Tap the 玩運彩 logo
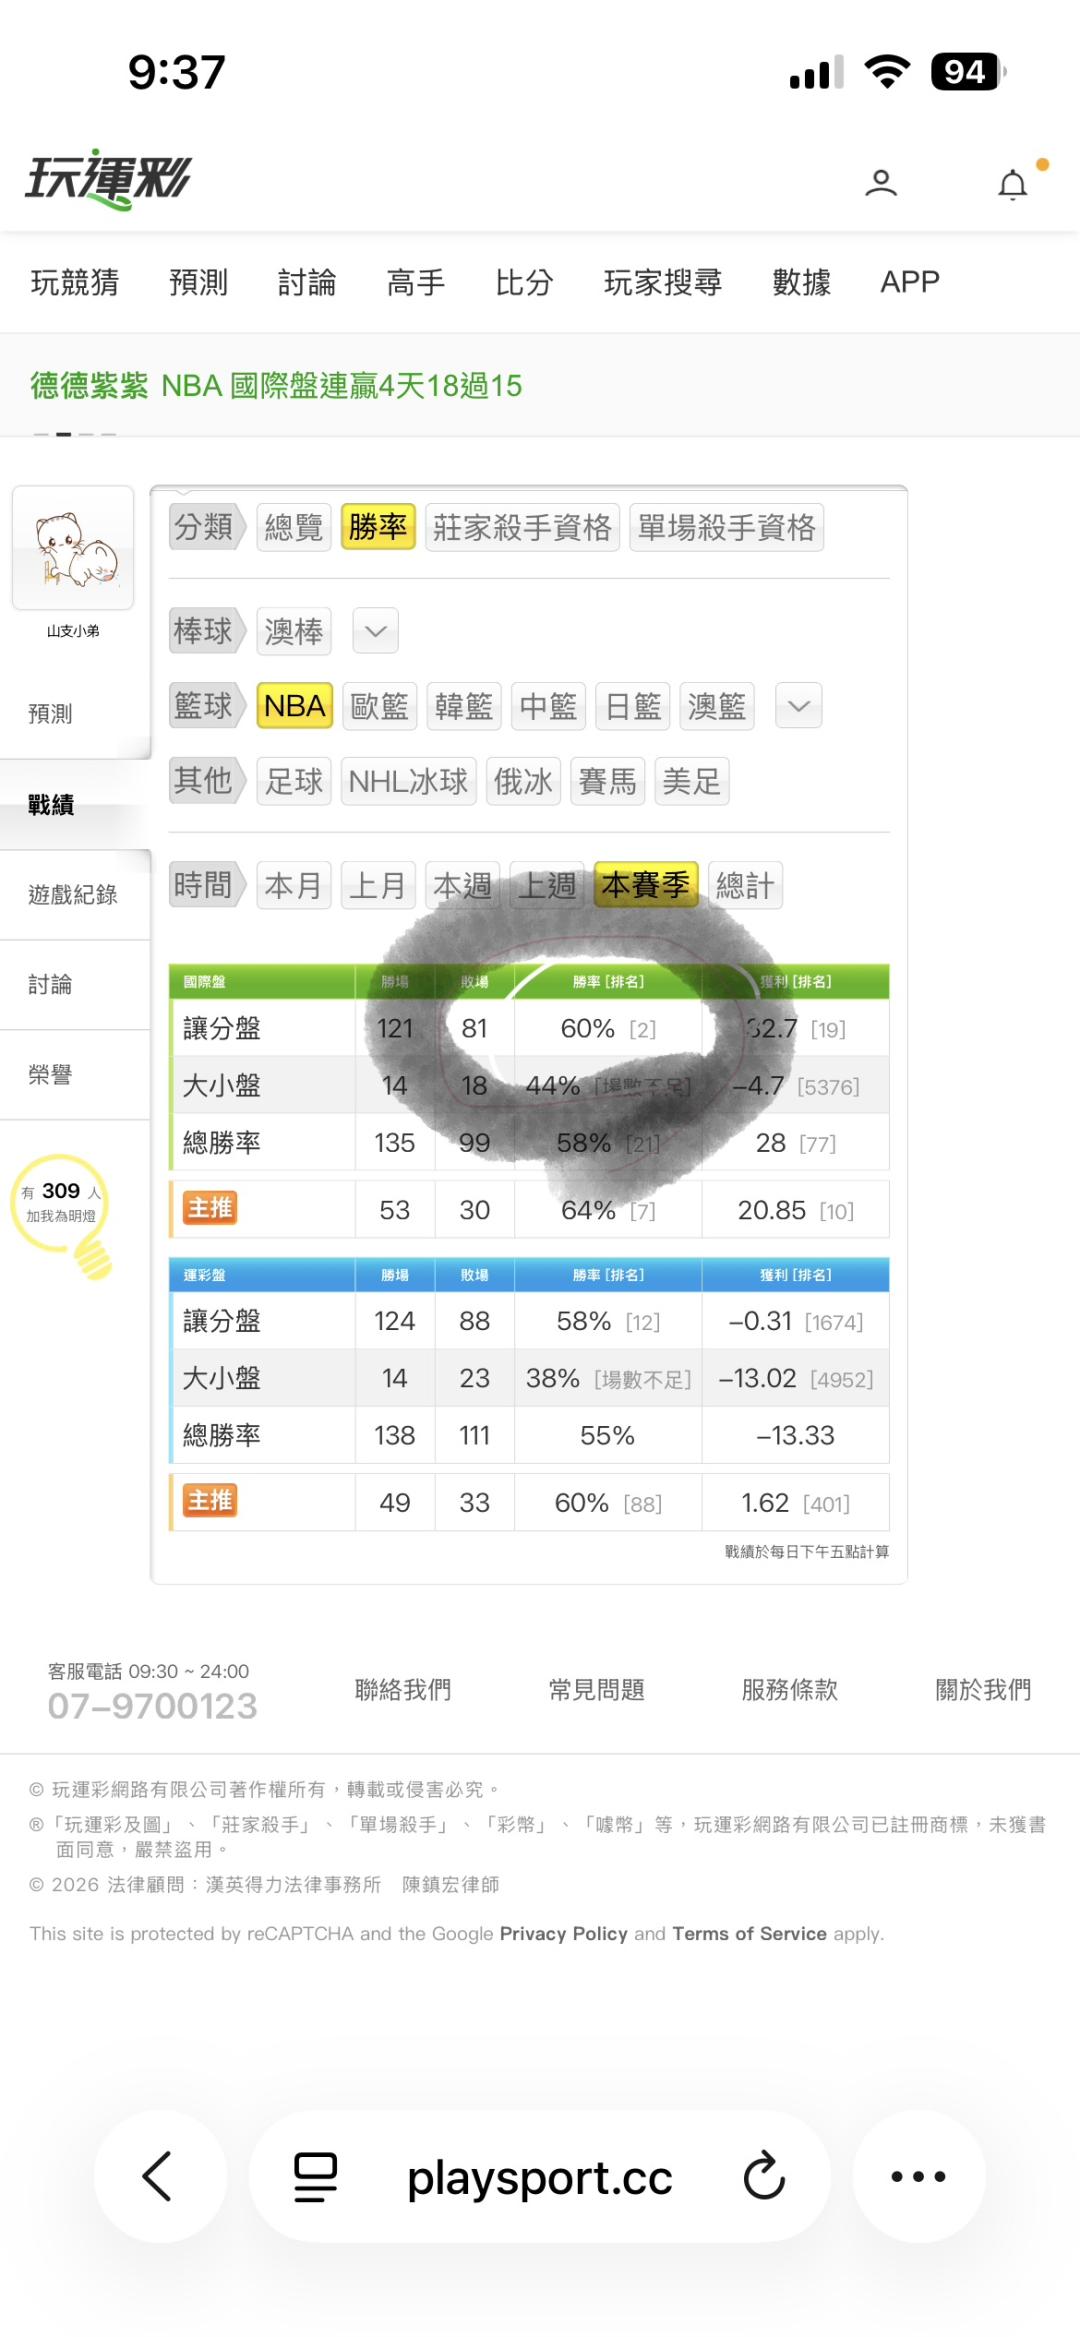 tap(108, 180)
